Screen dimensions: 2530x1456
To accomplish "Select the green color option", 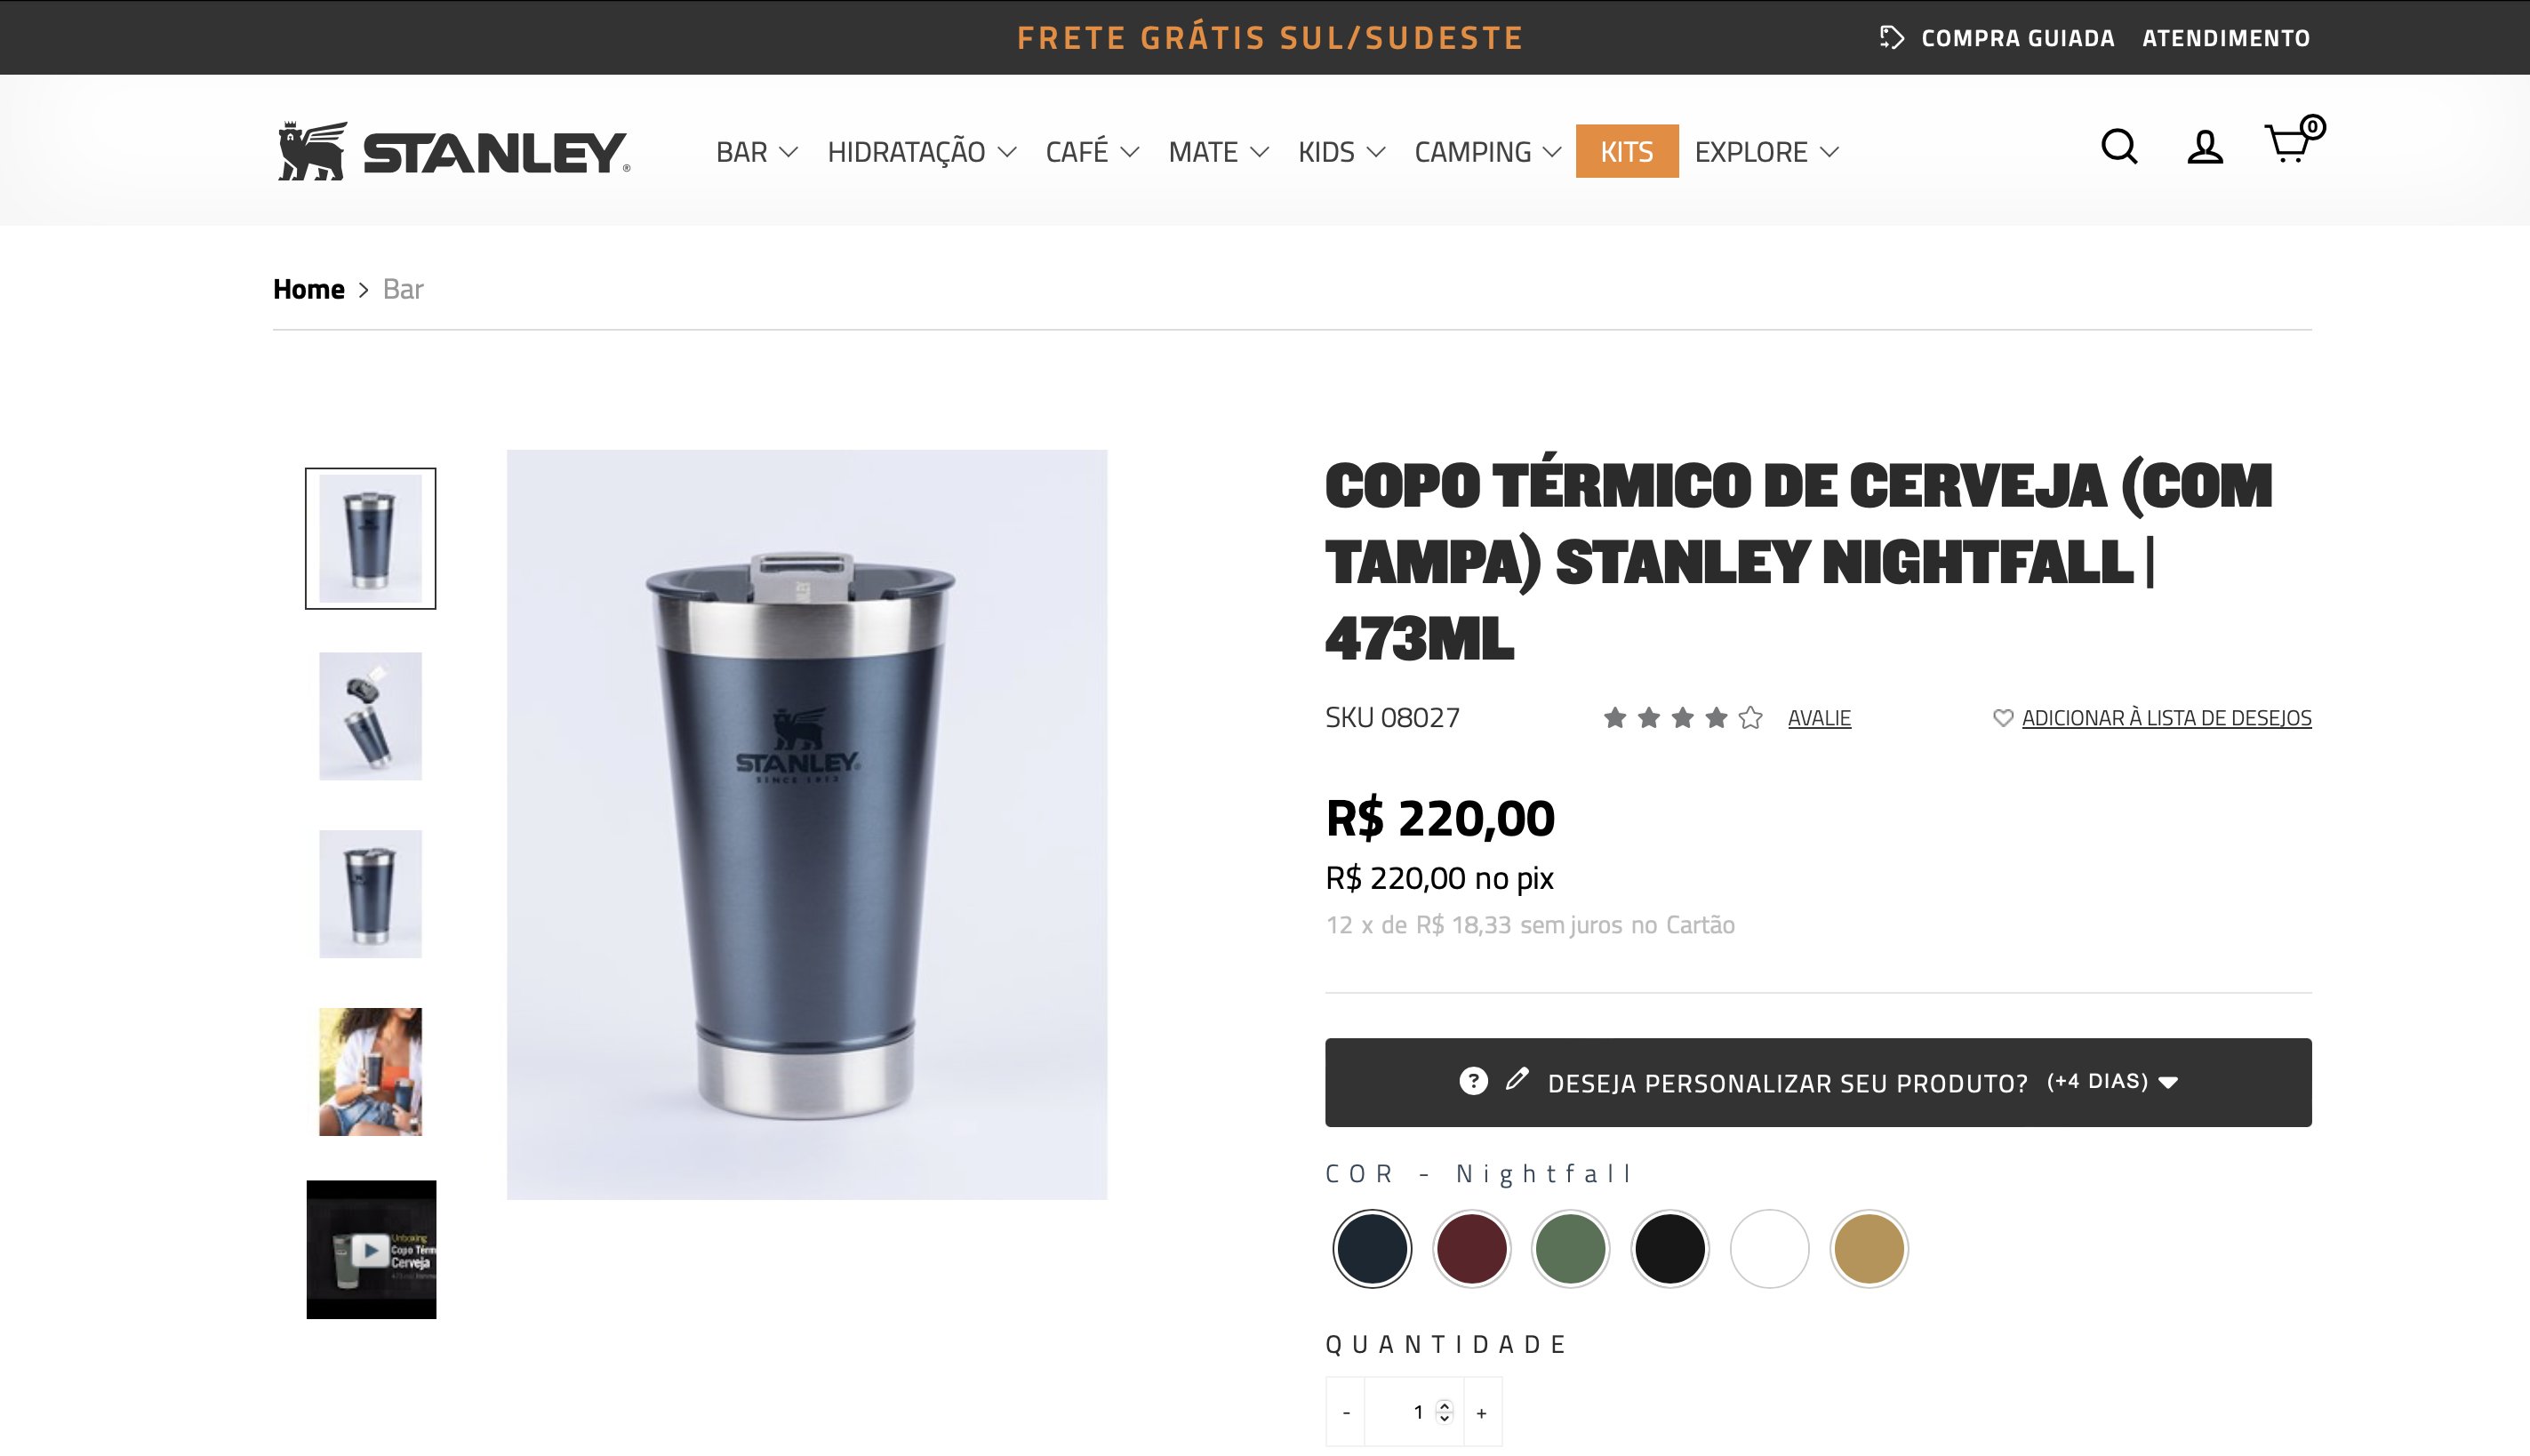I will (x=1570, y=1249).
